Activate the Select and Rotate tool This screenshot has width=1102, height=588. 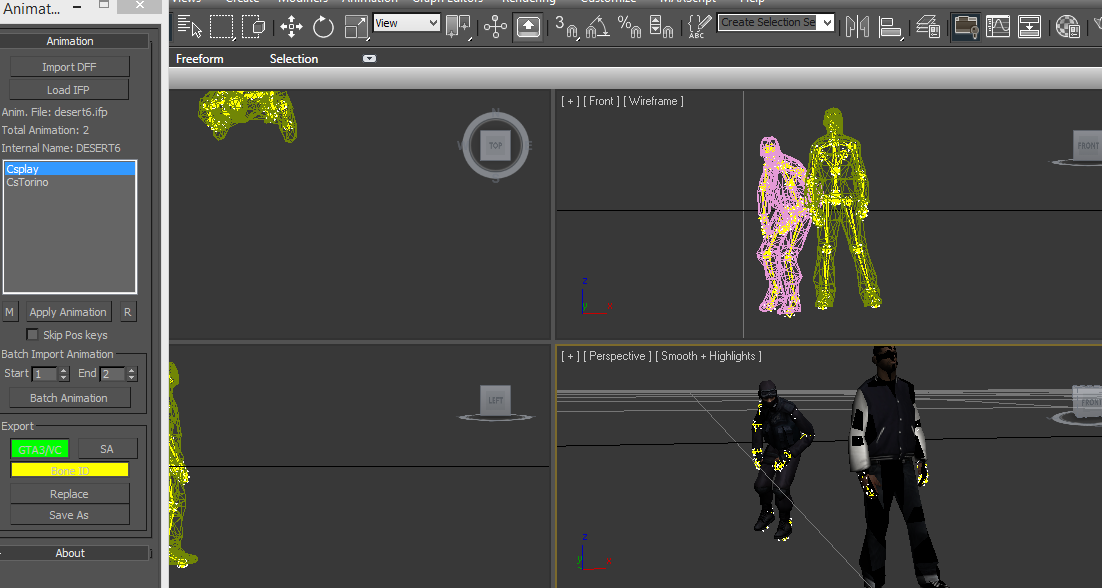click(x=323, y=27)
